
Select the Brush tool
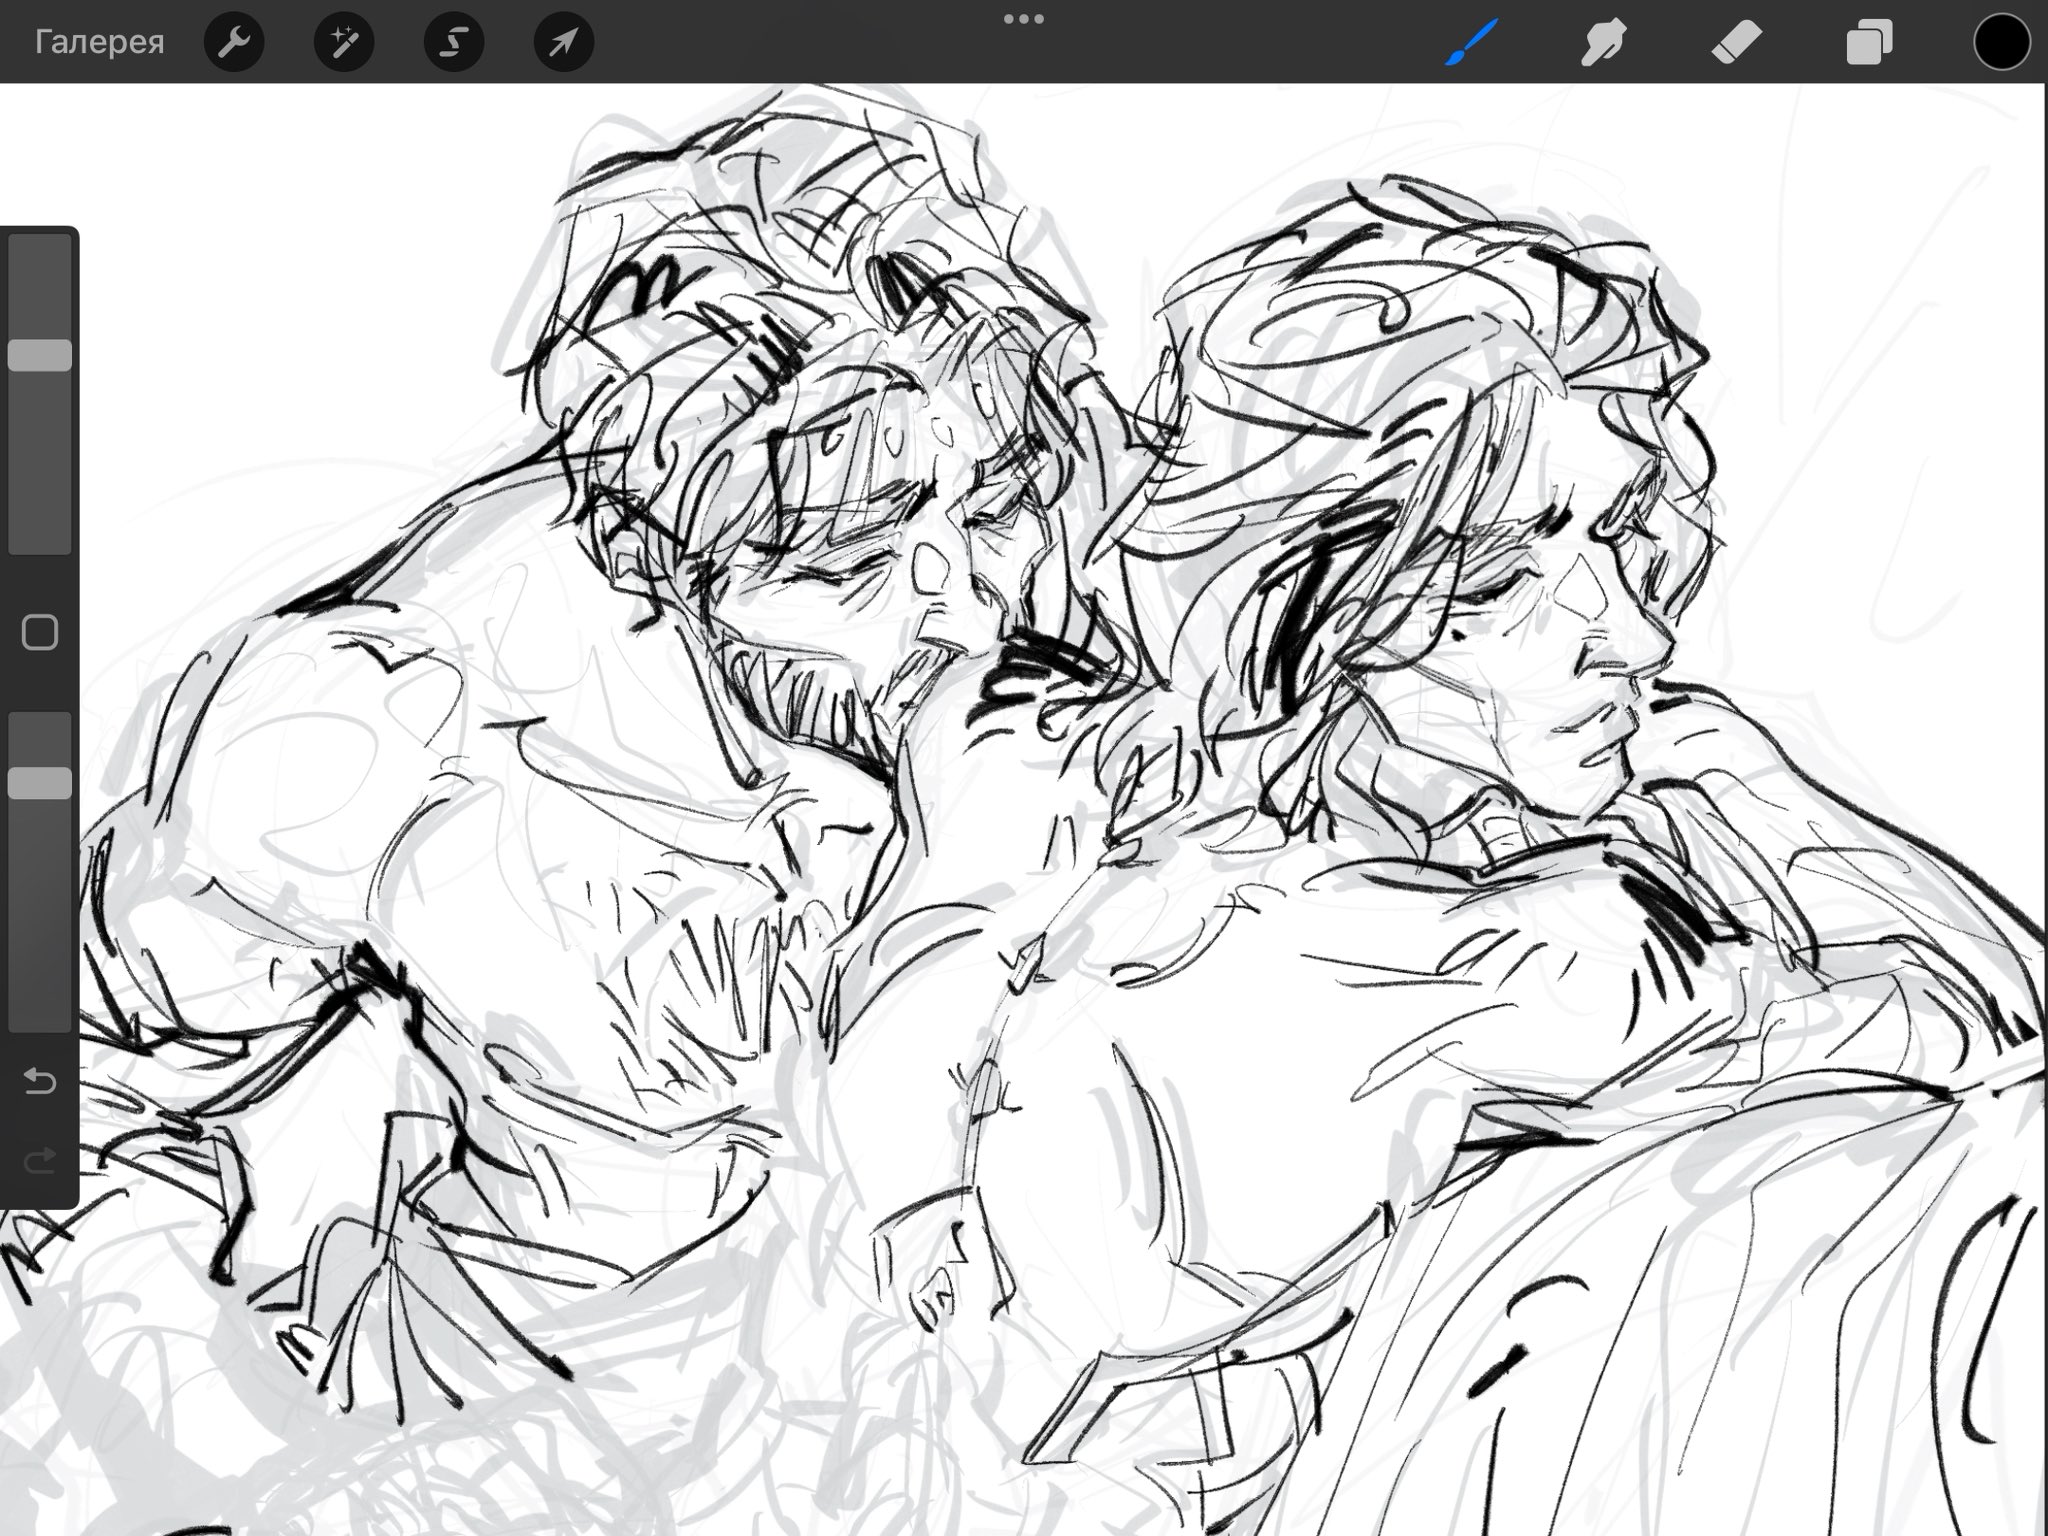1471,42
